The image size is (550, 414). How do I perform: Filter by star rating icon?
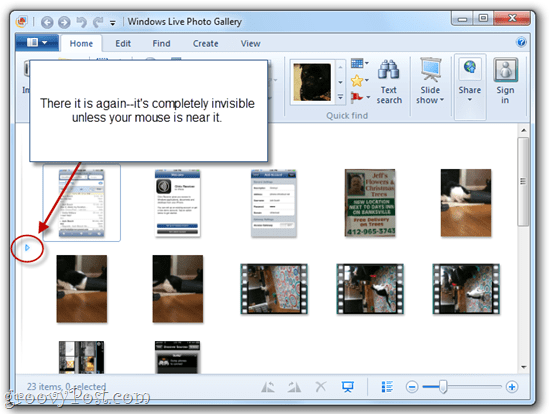coord(357,81)
